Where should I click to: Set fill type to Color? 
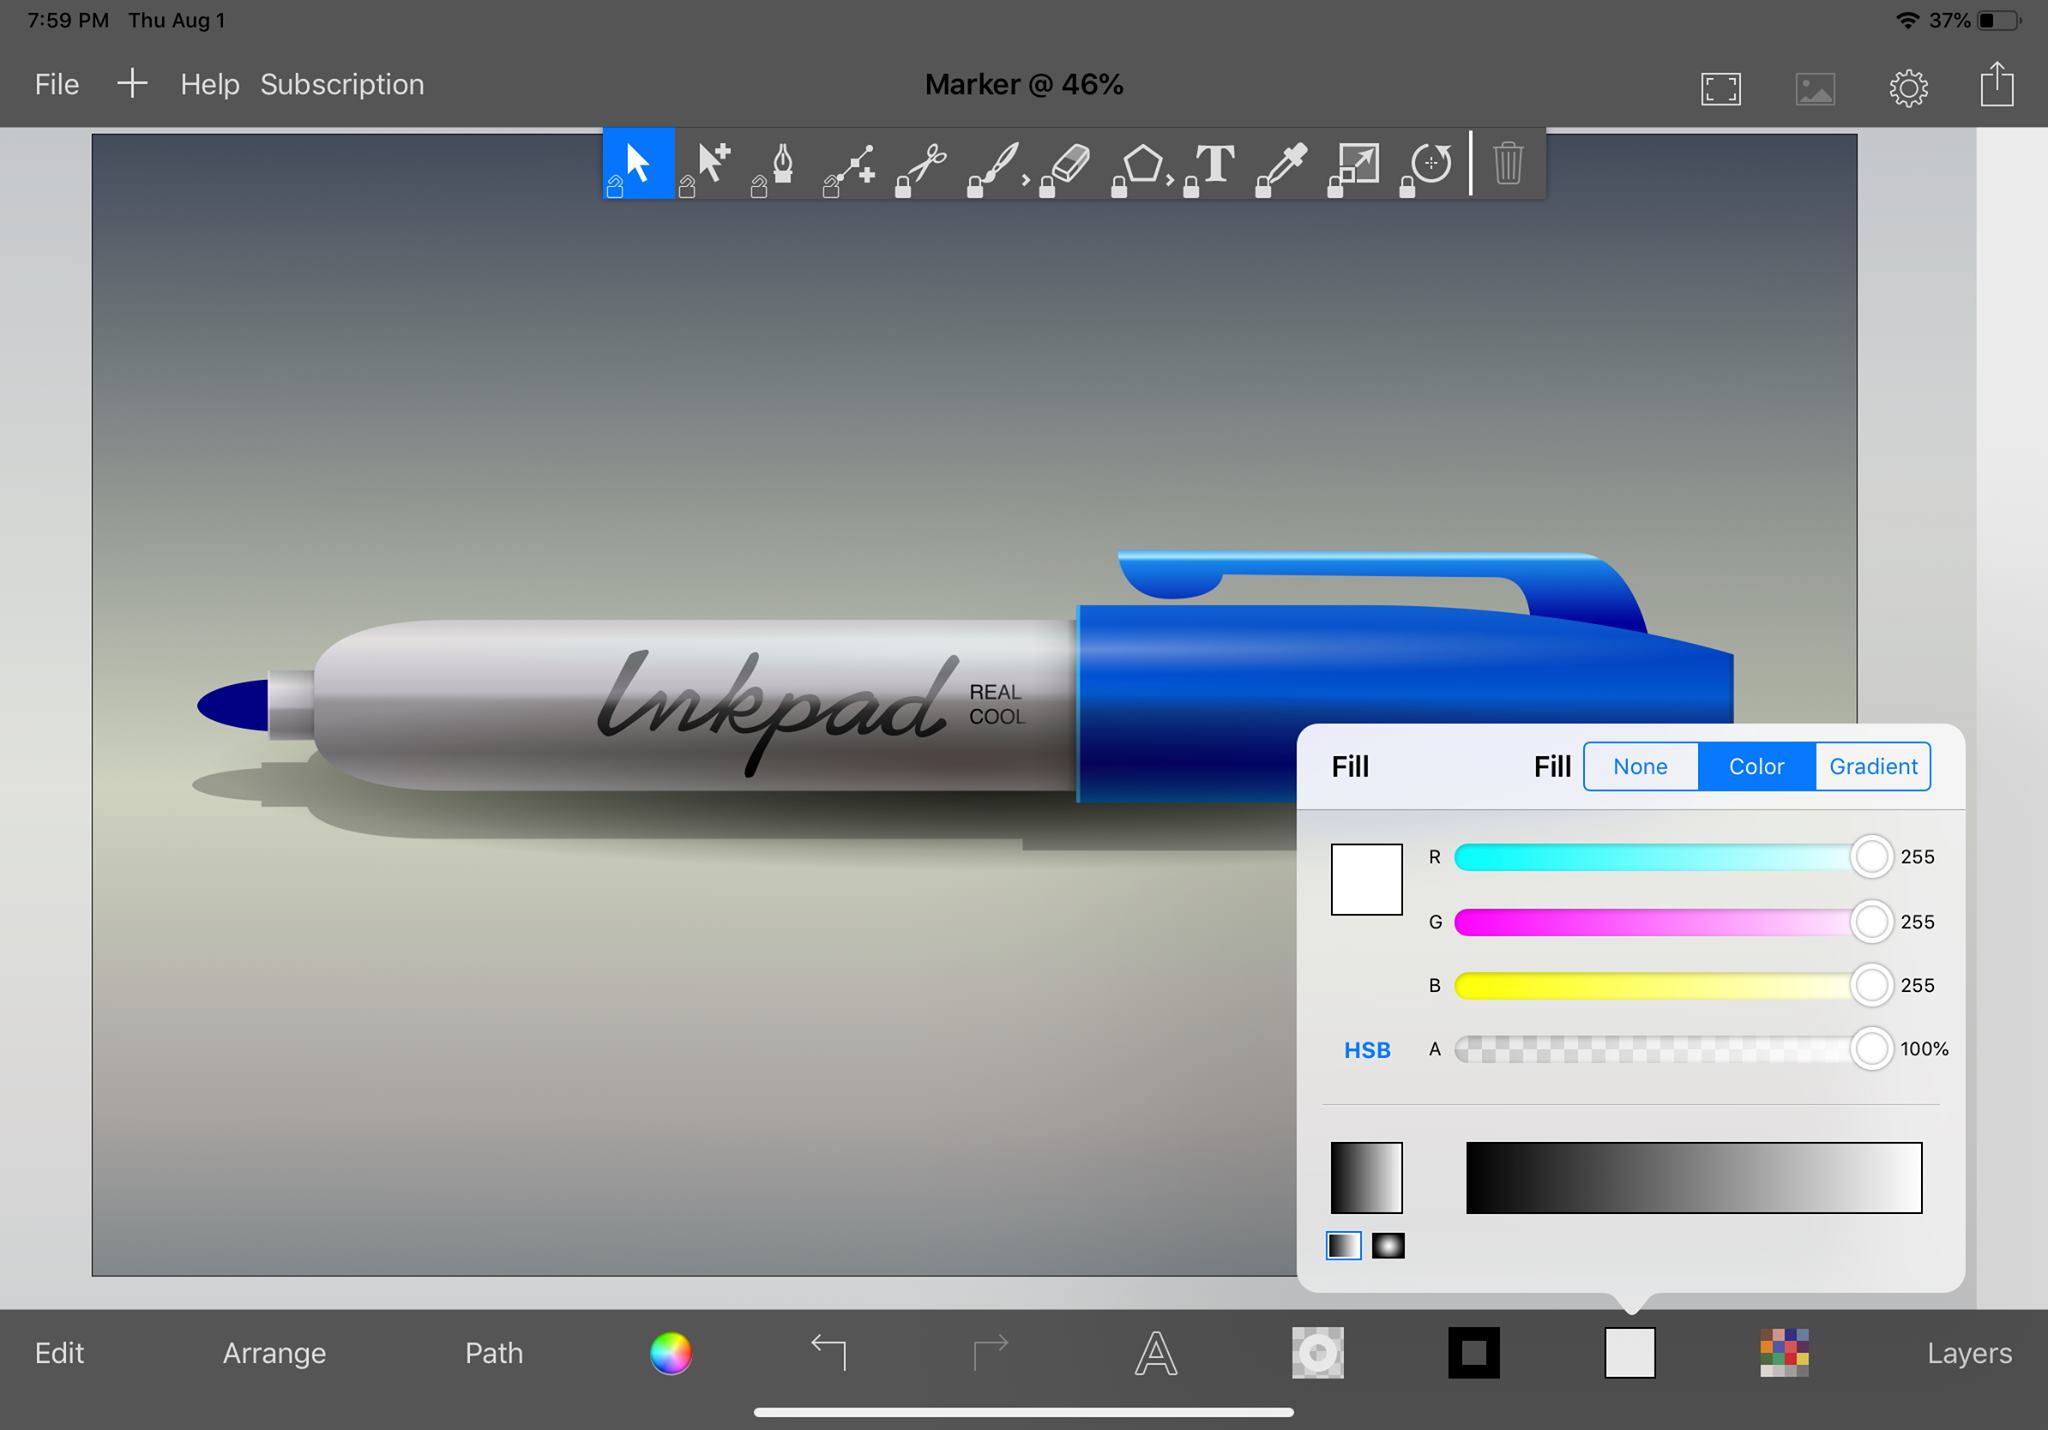click(x=1756, y=766)
